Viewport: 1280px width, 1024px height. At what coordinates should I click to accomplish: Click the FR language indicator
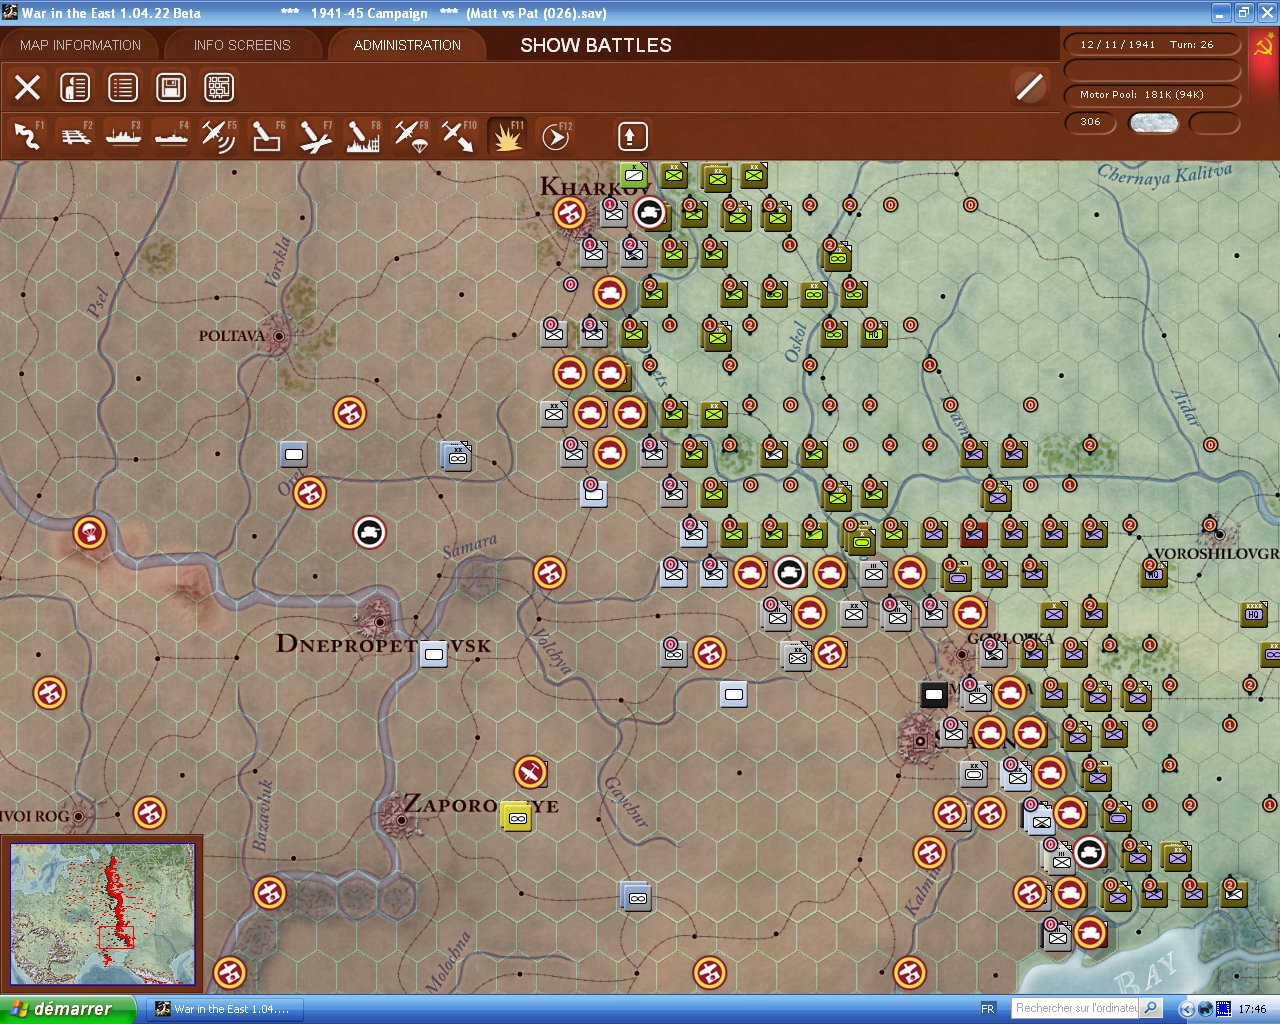pyautogui.click(x=988, y=1009)
